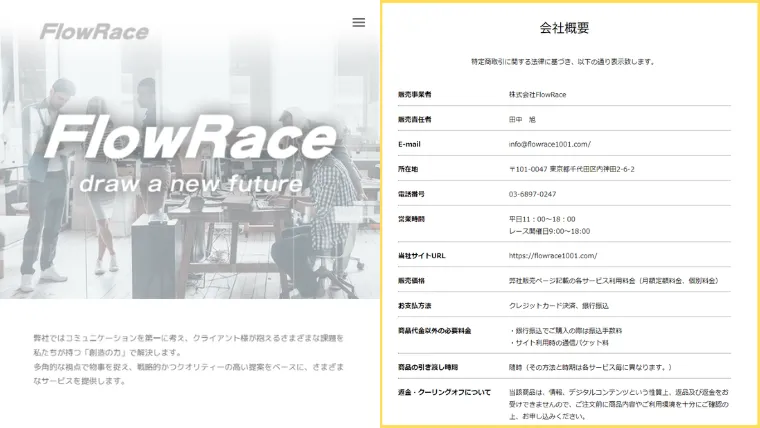Click the 電話番号 row label
The height and width of the screenshot is (428, 760).
click(x=411, y=194)
